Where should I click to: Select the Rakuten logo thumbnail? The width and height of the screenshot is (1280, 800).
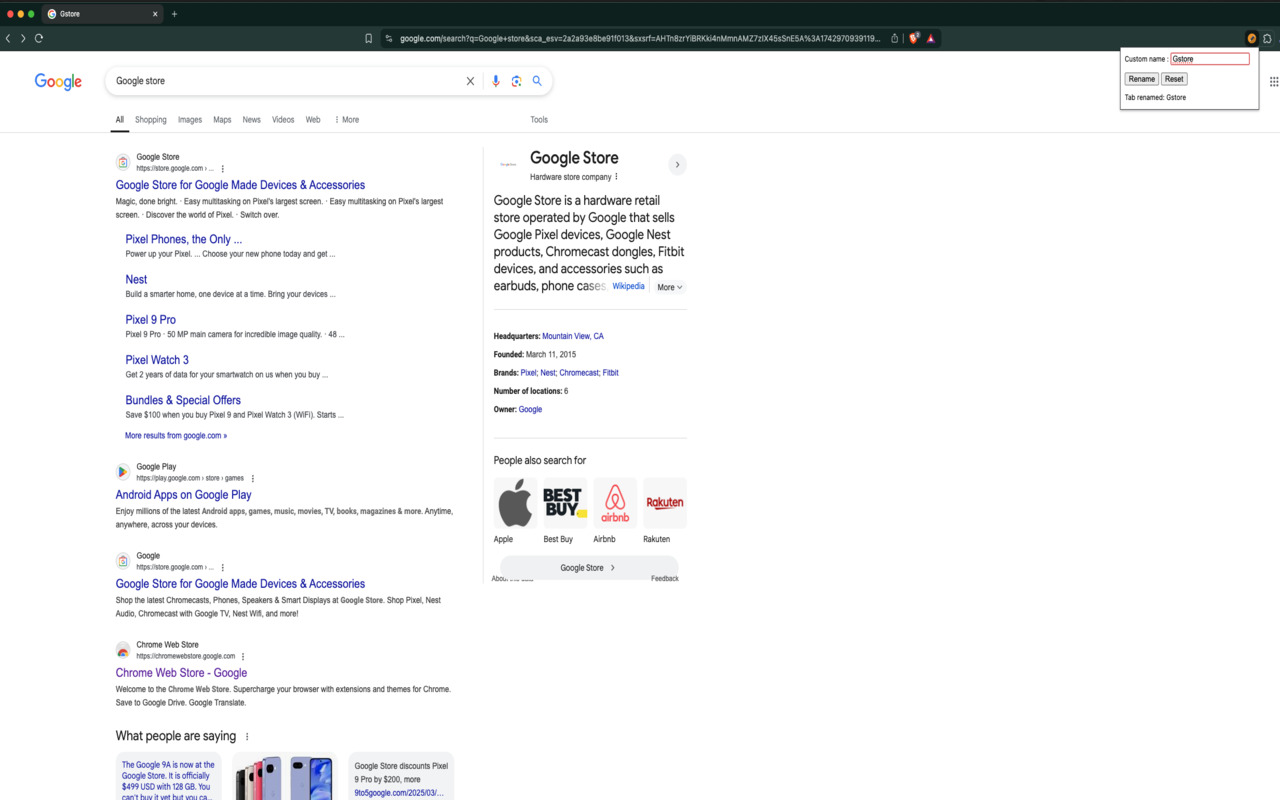(665, 503)
